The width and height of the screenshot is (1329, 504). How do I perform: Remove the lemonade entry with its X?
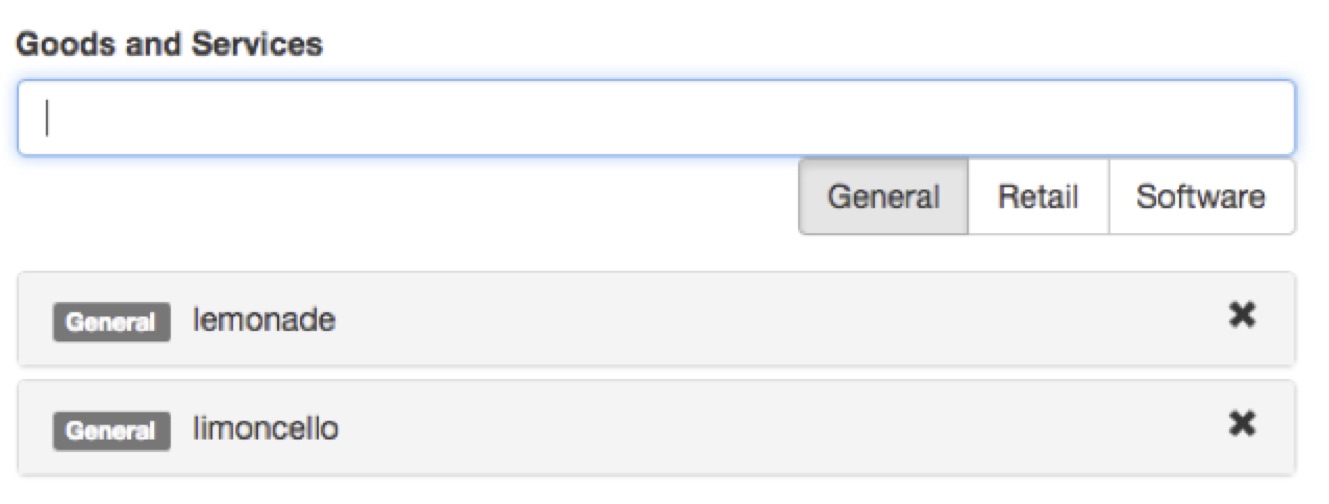coord(1242,316)
